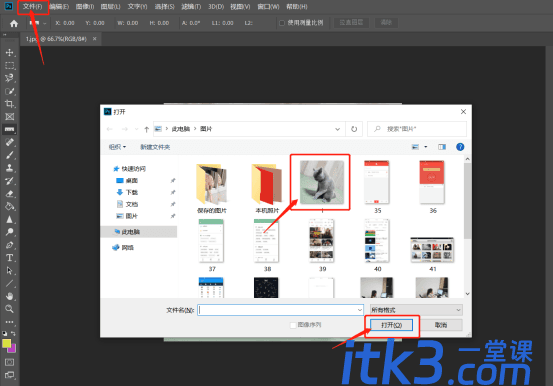Open the 组织 dropdown menu
The image size is (553, 386).
(117, 147)
